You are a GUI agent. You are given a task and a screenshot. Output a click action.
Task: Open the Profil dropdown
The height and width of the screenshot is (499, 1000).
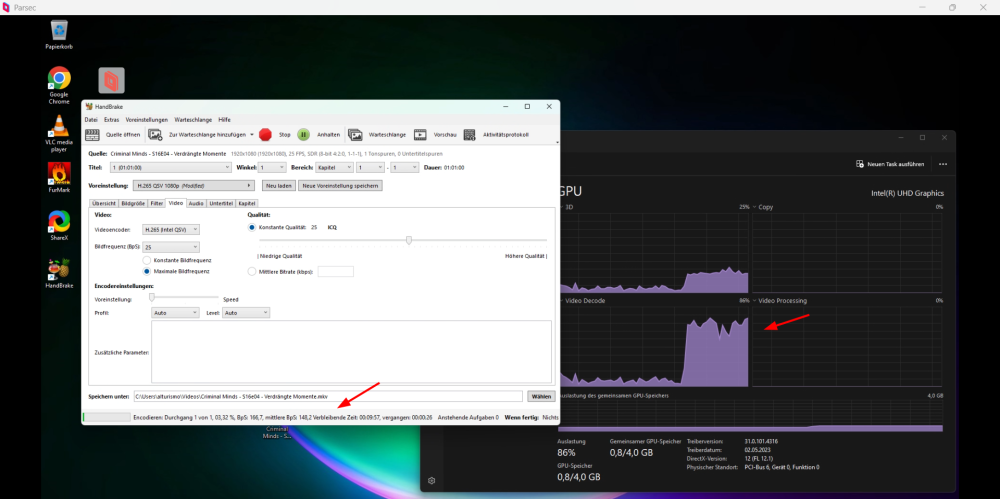coord(175,313)
